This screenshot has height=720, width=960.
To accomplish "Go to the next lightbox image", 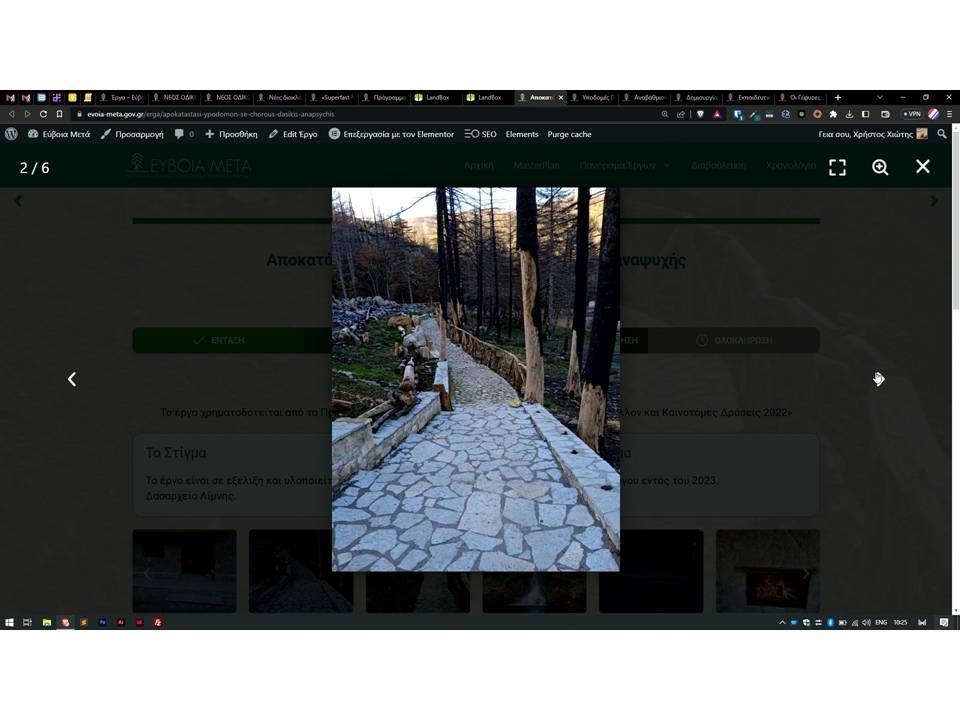I will pyautogui.click(x=879, y=380).
